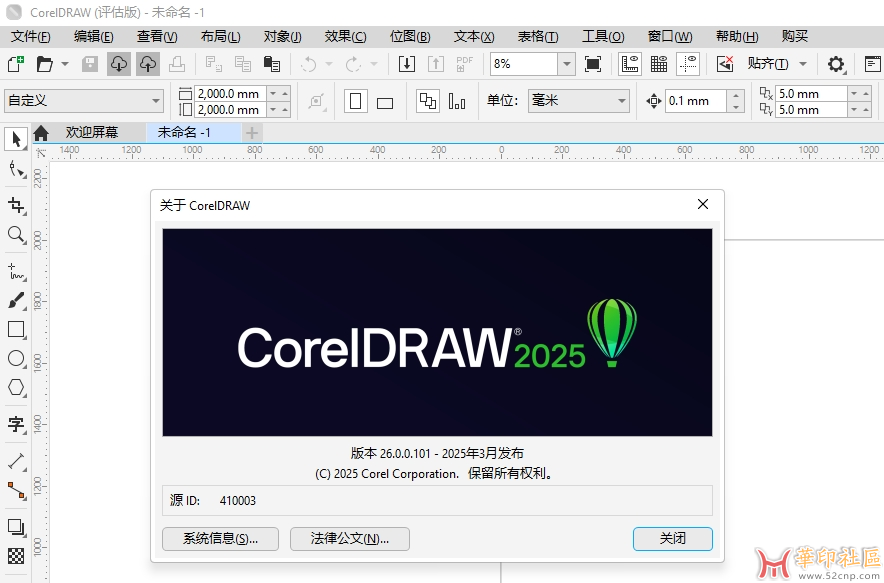
Task: Toggle apply layout to all pages
Action: (427, 101)
